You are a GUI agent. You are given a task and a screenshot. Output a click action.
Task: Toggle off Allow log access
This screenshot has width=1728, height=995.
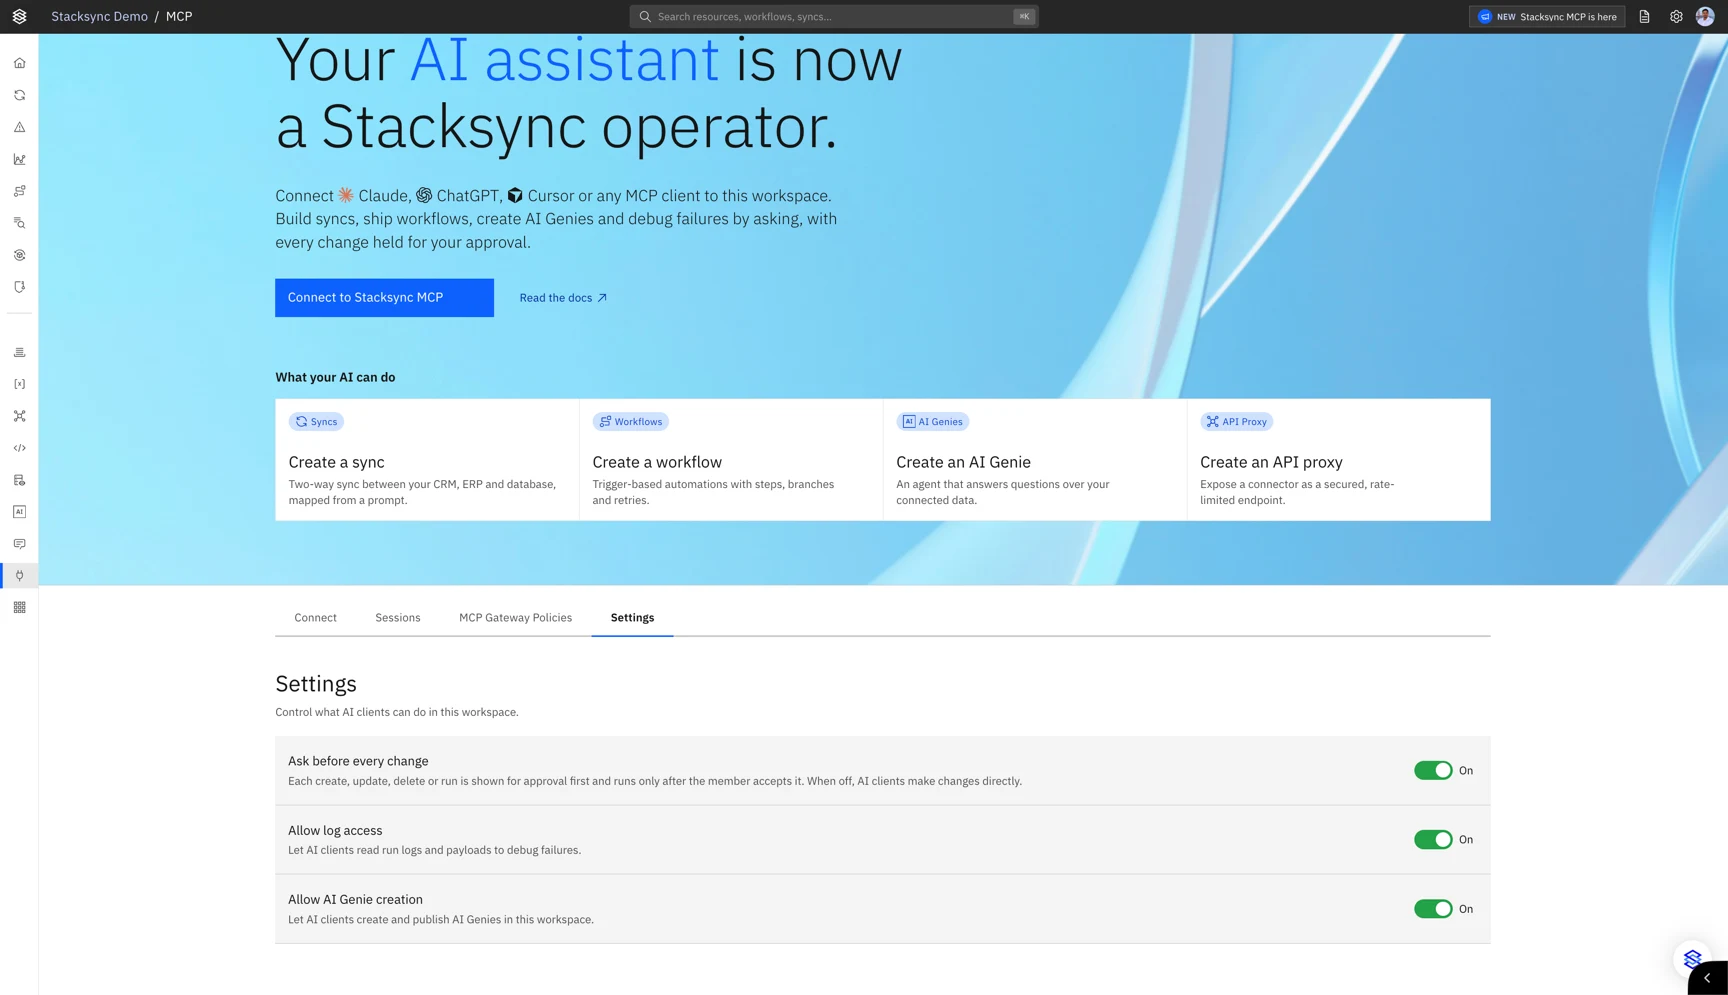pyautogui.click(x=1433, y=839)
